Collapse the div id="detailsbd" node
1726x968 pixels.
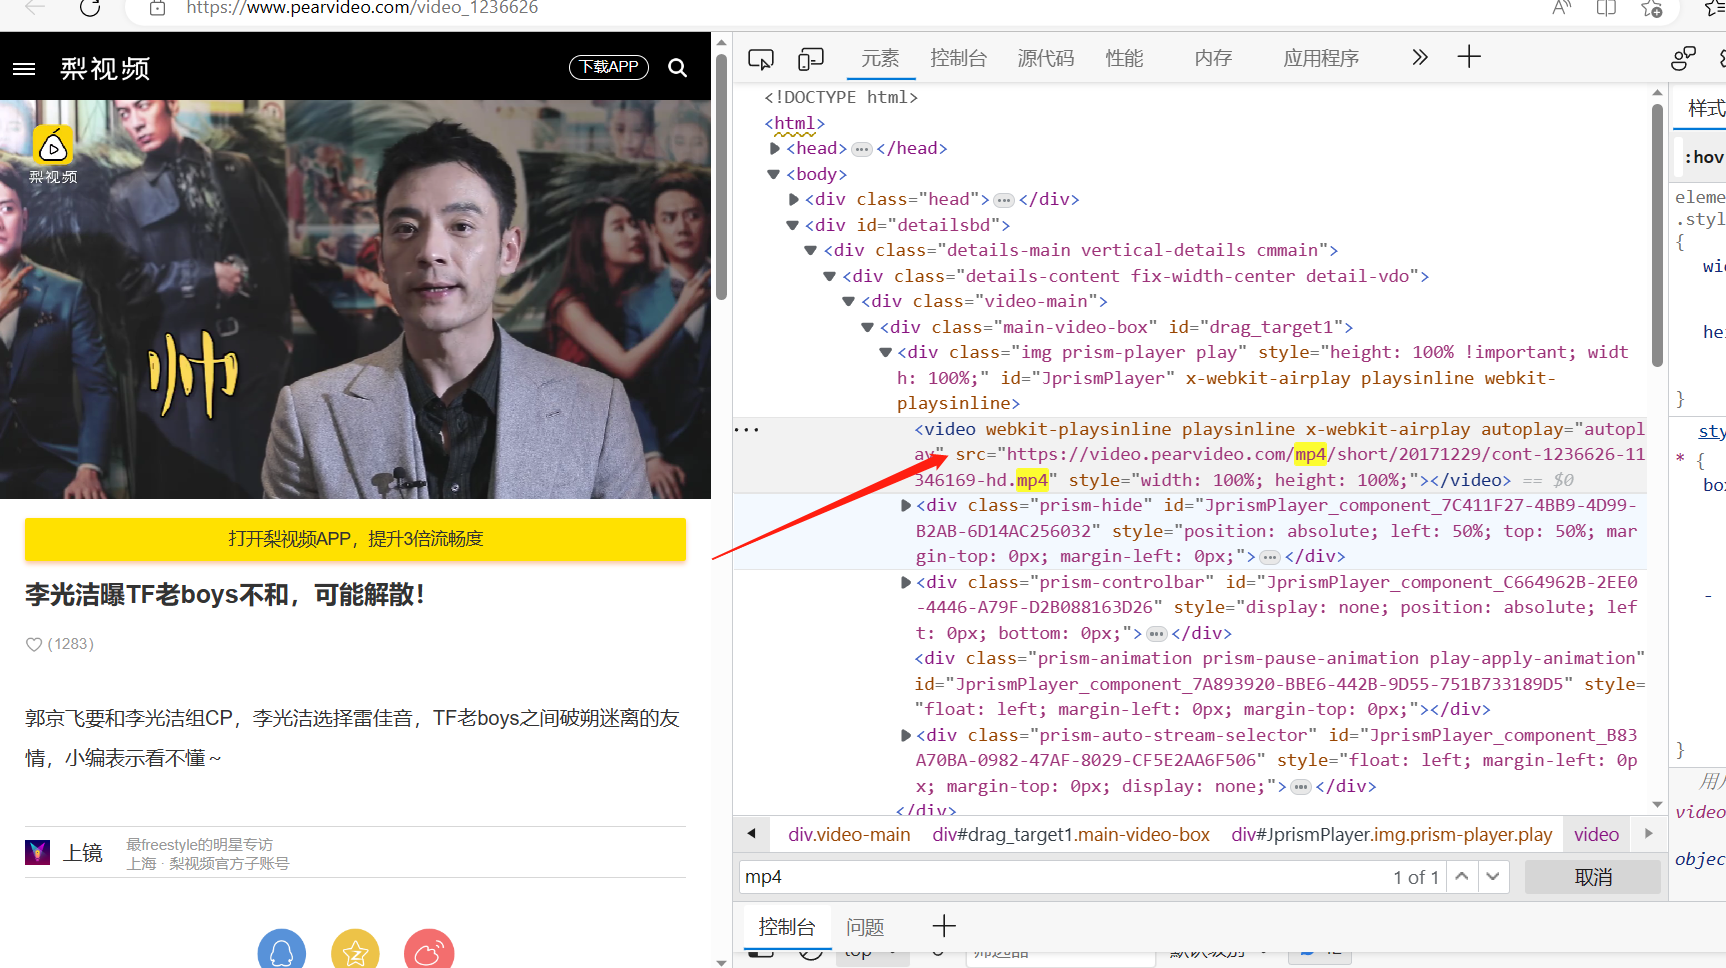tap(793, 225)
